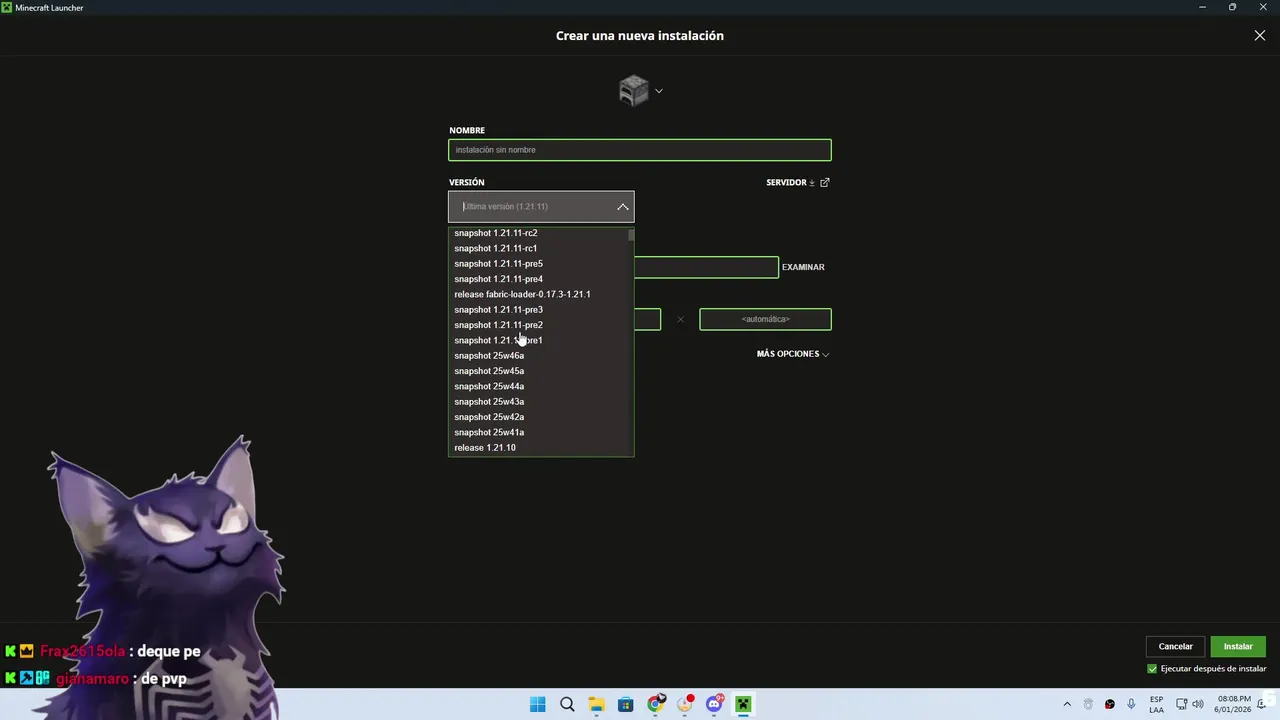This screenshot has height=720, width=1280.
Task: Open the installation icon chooser arrow
Action: (x=658, y=91)
